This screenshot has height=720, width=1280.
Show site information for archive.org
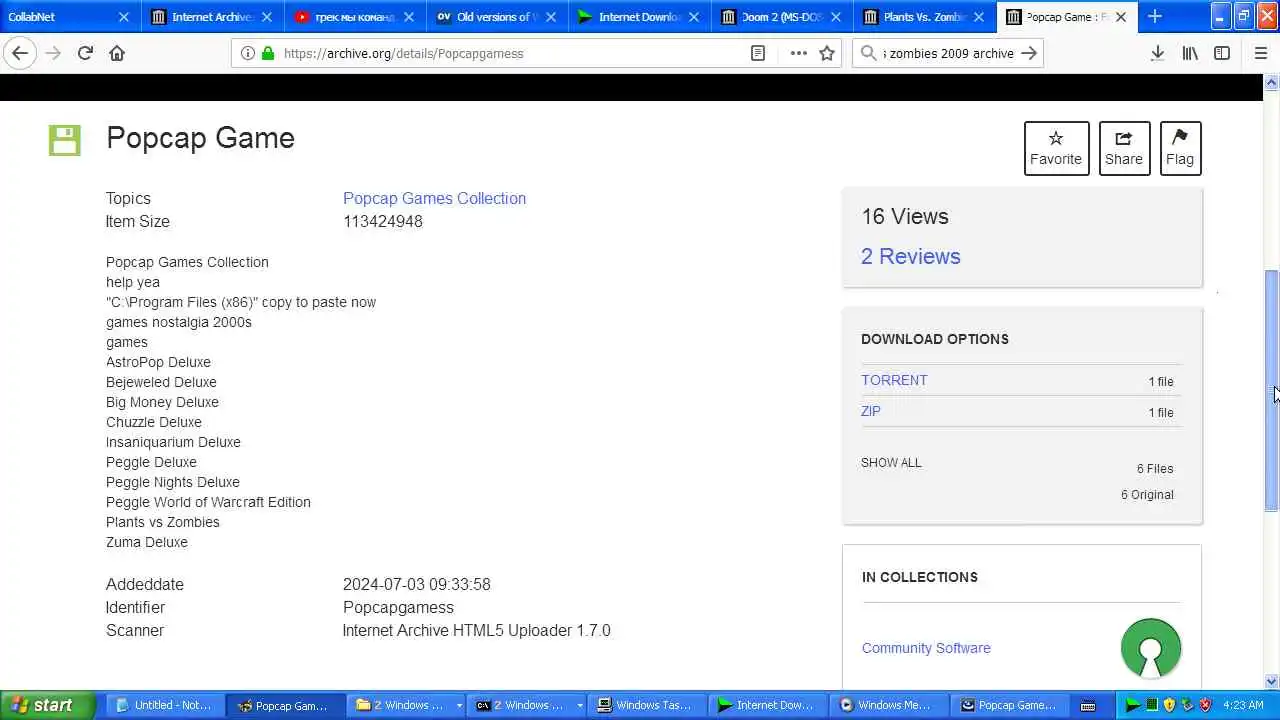pyautogui.click(x=247, y=53)
